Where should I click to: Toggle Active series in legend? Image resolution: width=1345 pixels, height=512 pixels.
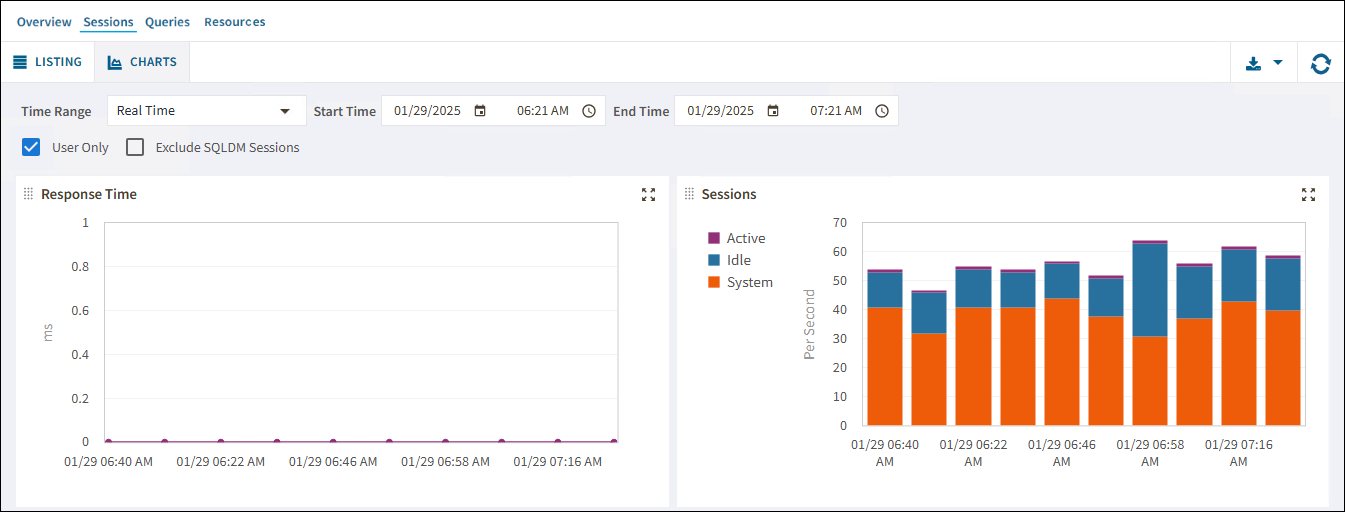(714, 238)
